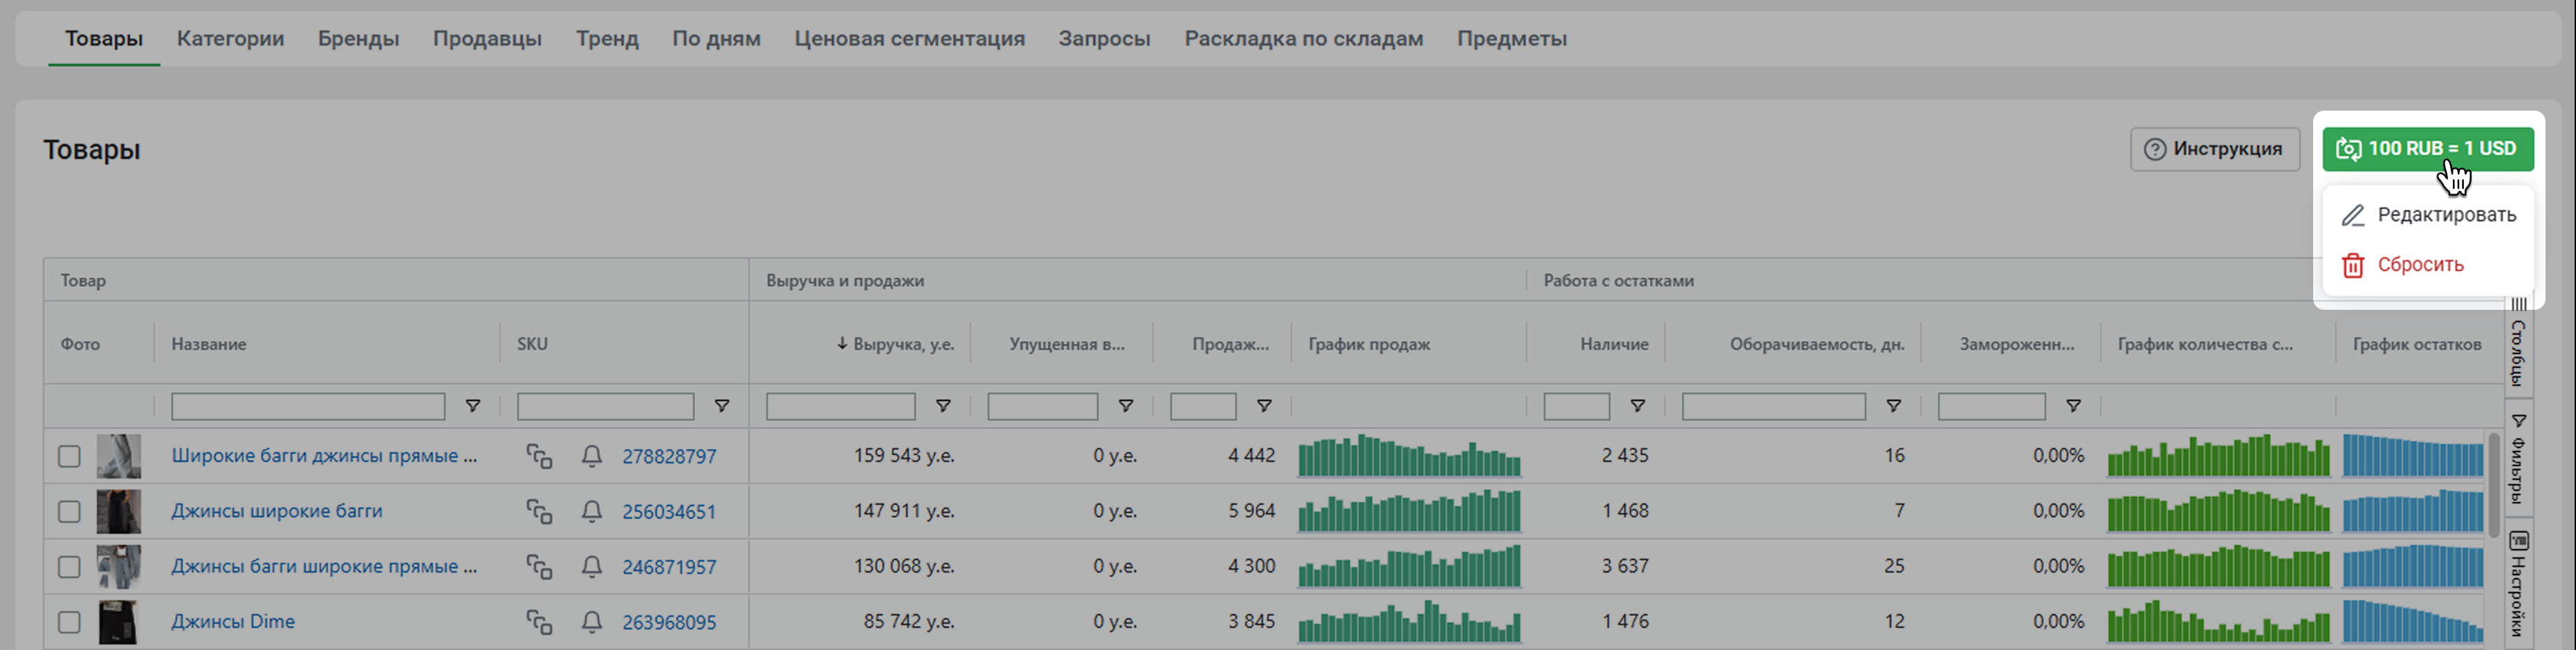Click sales chart for SKU 278828797
This screenshot has width=2576, height=650.
coord(1409,456)
